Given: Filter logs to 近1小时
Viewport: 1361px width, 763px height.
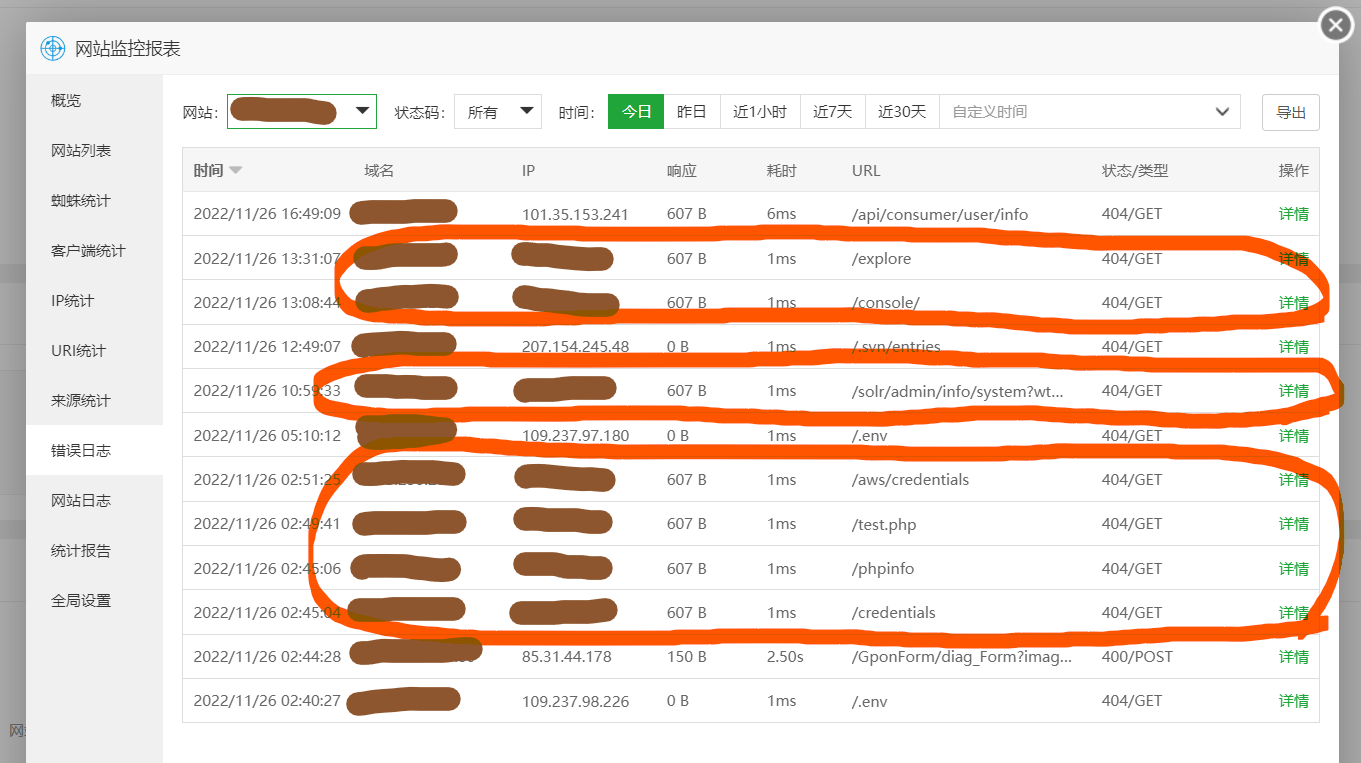Looking at the screenshot, I should tap(760, 112).
